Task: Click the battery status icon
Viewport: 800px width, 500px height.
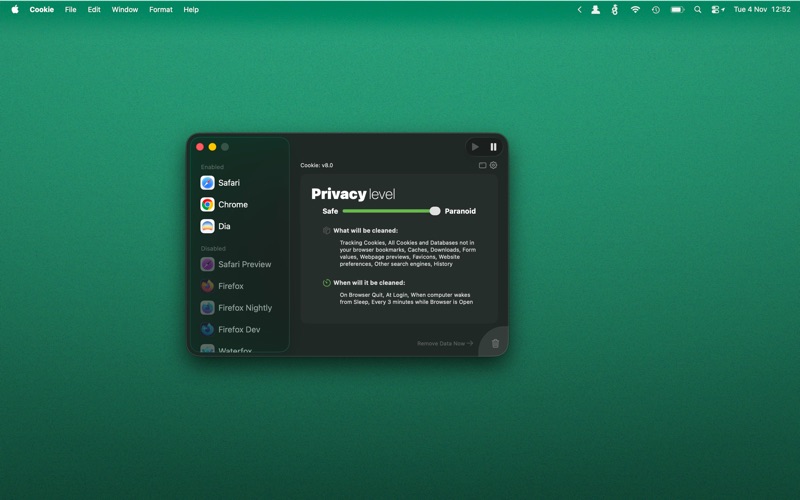Action: [677, 9]
